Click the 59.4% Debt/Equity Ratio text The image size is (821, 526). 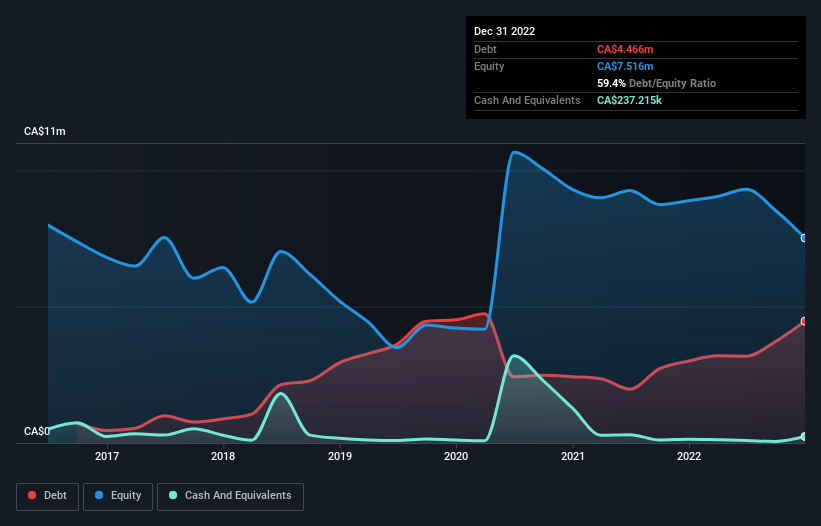click(656, 83)
